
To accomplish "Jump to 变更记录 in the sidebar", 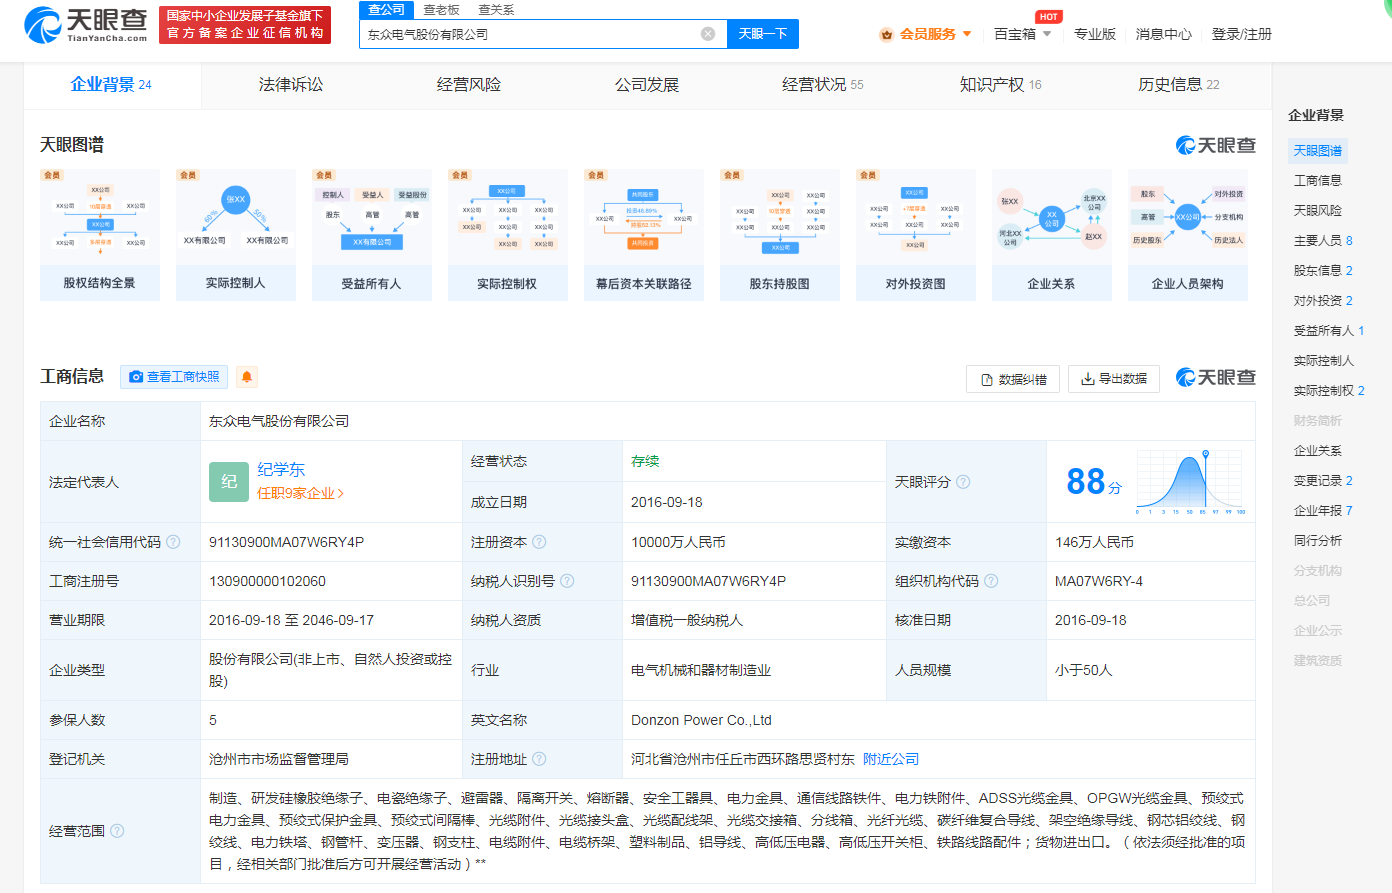I will (x=1323, y=481).
